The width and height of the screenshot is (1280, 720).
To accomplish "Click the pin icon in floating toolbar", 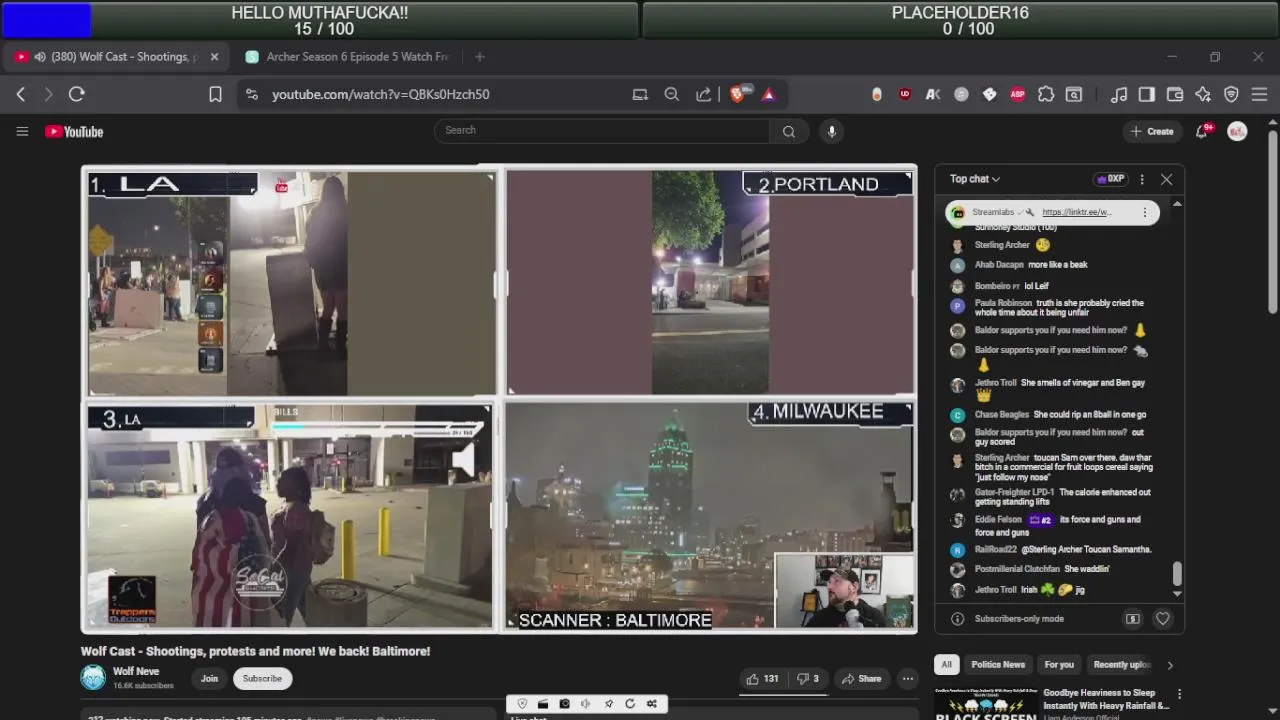I will click(608, 704).
